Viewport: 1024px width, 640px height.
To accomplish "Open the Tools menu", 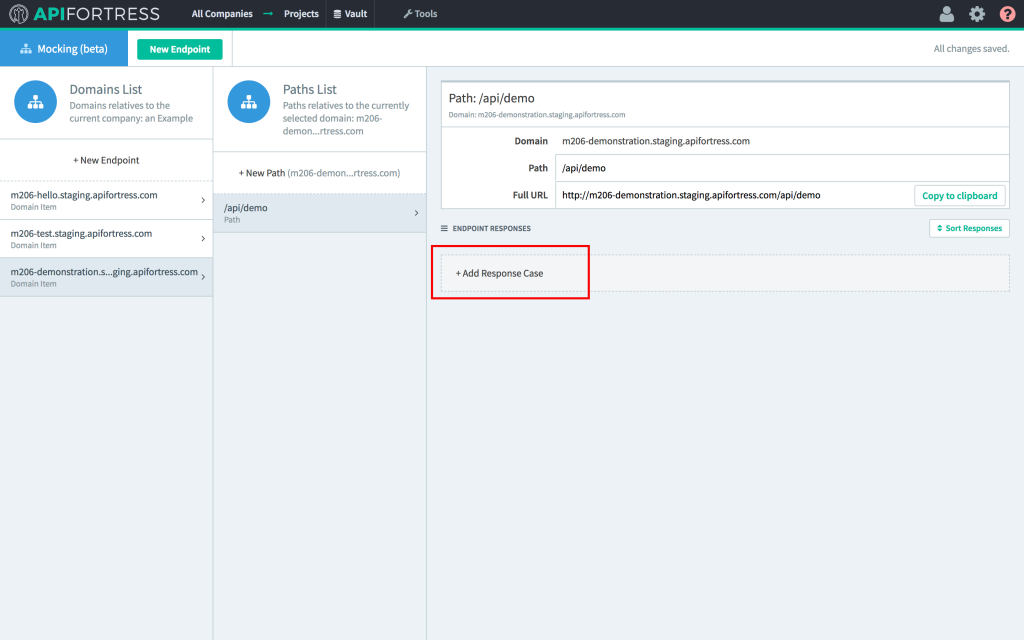I will [420, 14].
